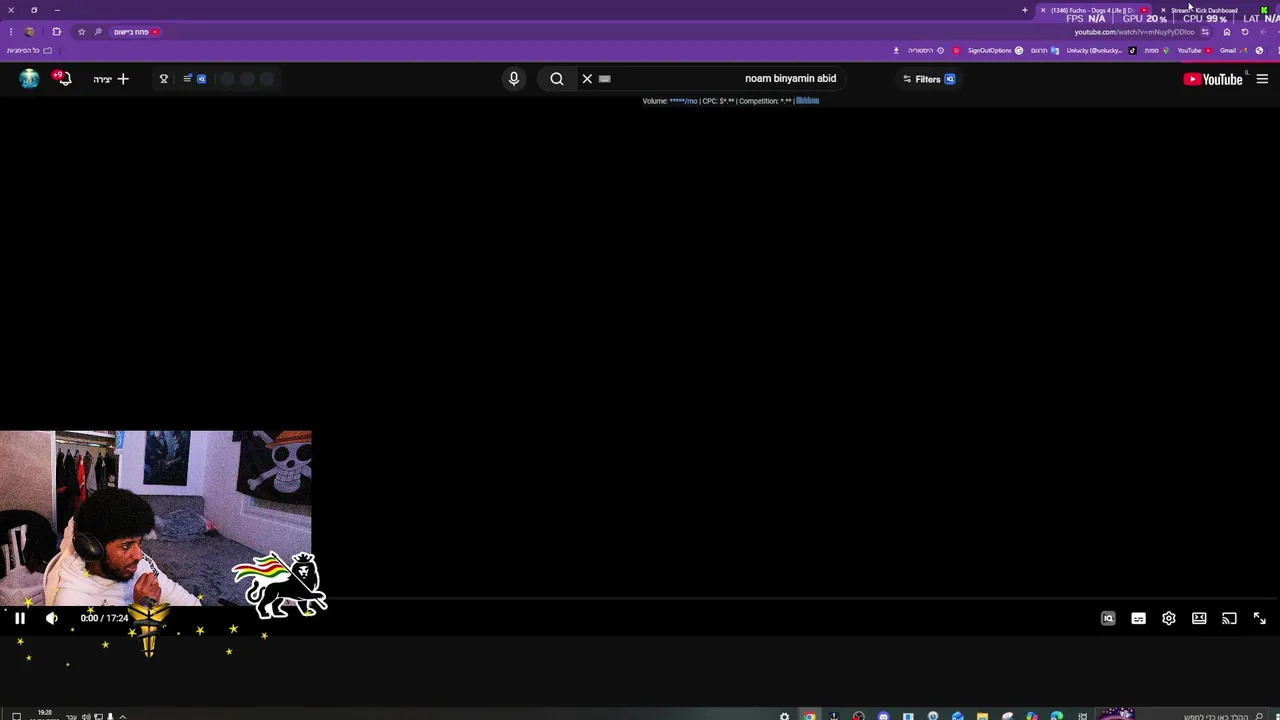This screenshot has height=720, width=1280.
Task: Open site information tune icon
Action: (x=1205, y=32)
